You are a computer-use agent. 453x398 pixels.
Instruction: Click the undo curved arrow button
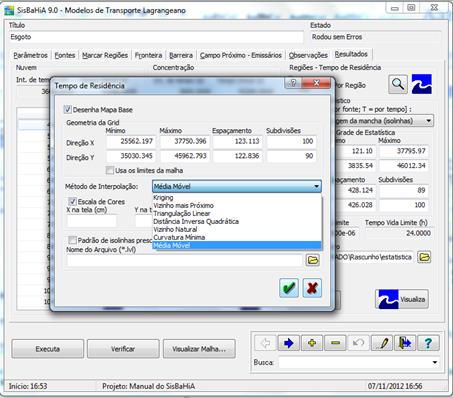click(x=358, y=343)
